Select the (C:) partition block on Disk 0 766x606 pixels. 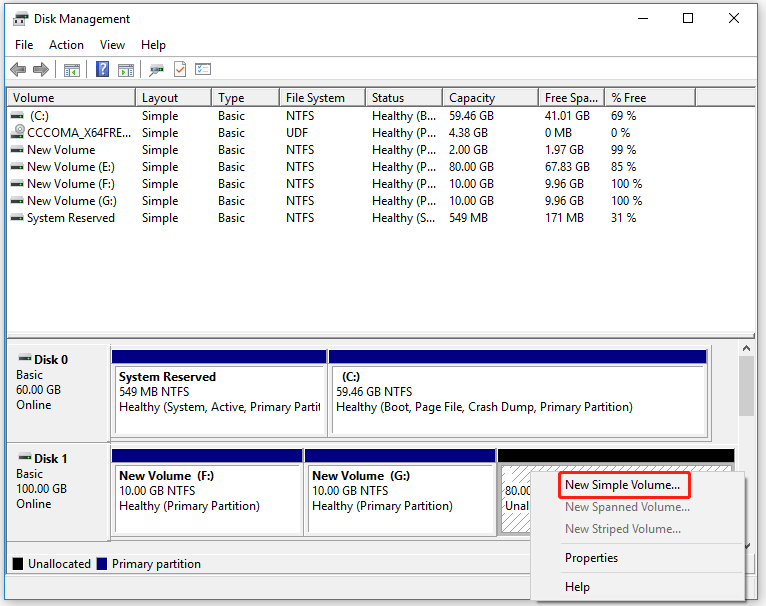tap(518, 392)
